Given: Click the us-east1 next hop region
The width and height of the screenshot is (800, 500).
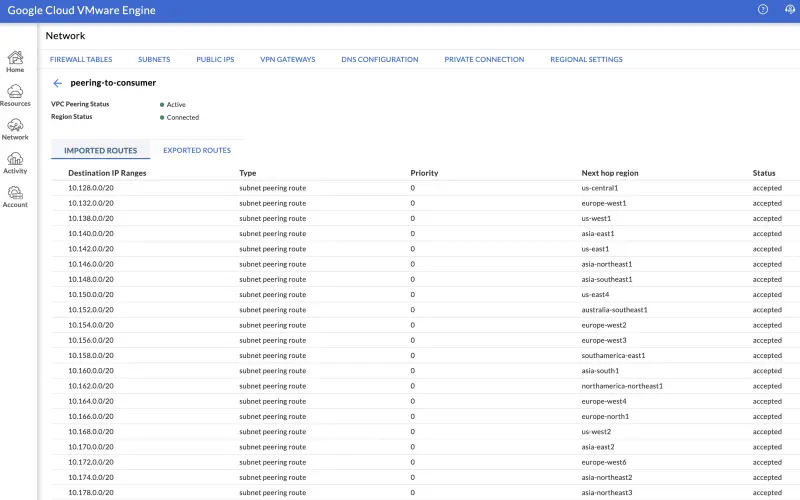Looking at the screenshot, I should [595, 249].
